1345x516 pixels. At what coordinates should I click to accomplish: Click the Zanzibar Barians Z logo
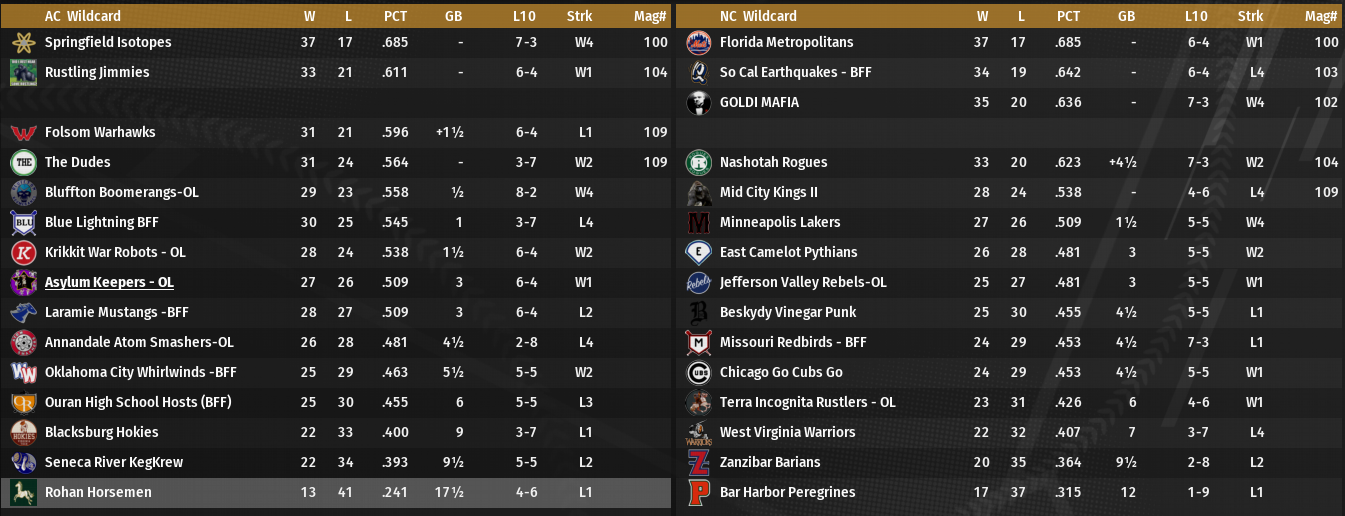698,462
